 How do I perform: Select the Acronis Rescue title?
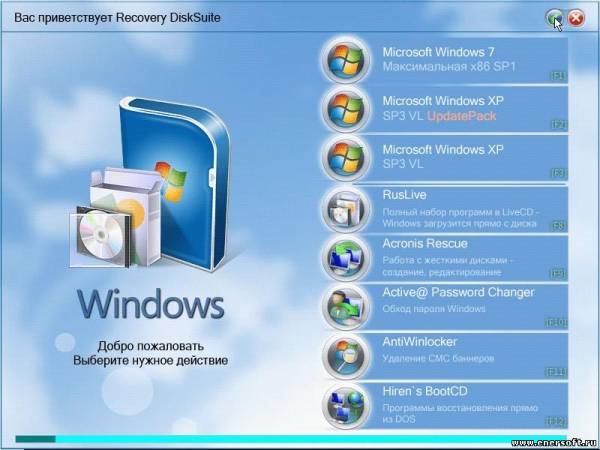click(x=425, y=244)
